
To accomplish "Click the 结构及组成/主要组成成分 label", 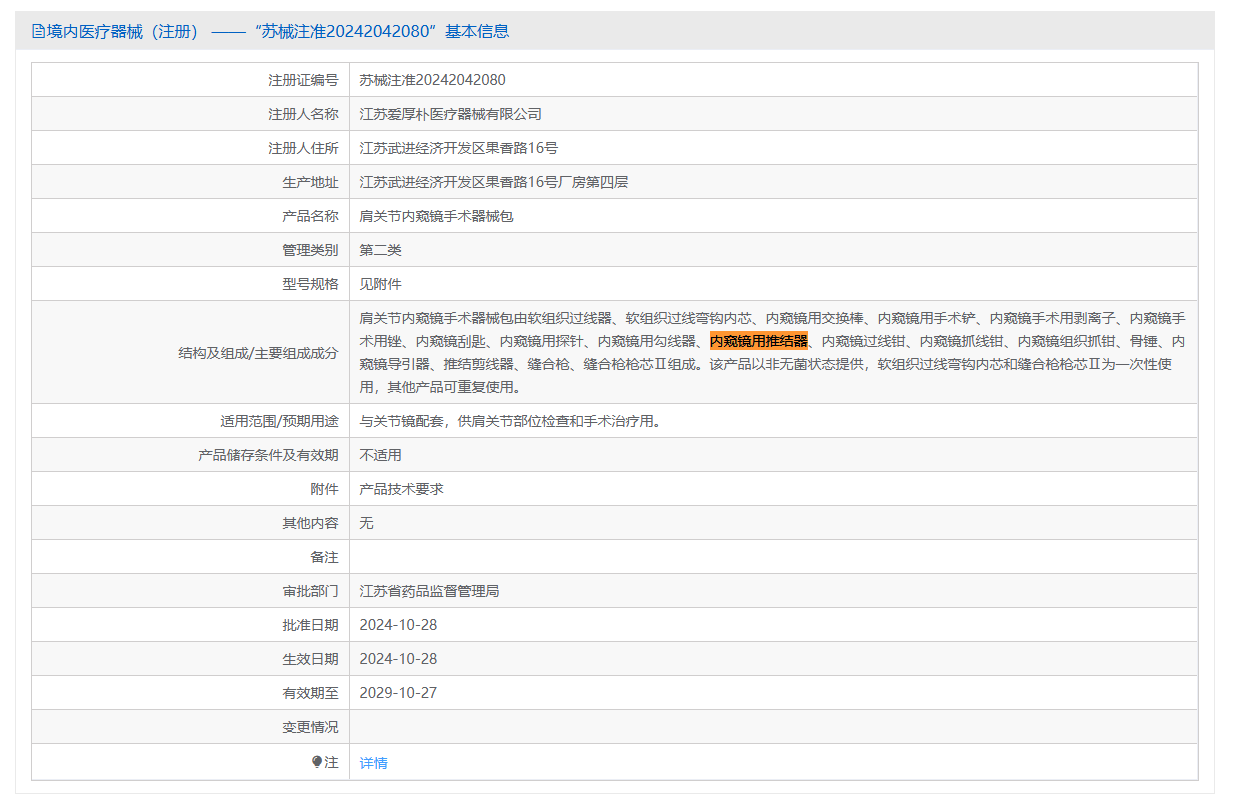I will point(258,353).
